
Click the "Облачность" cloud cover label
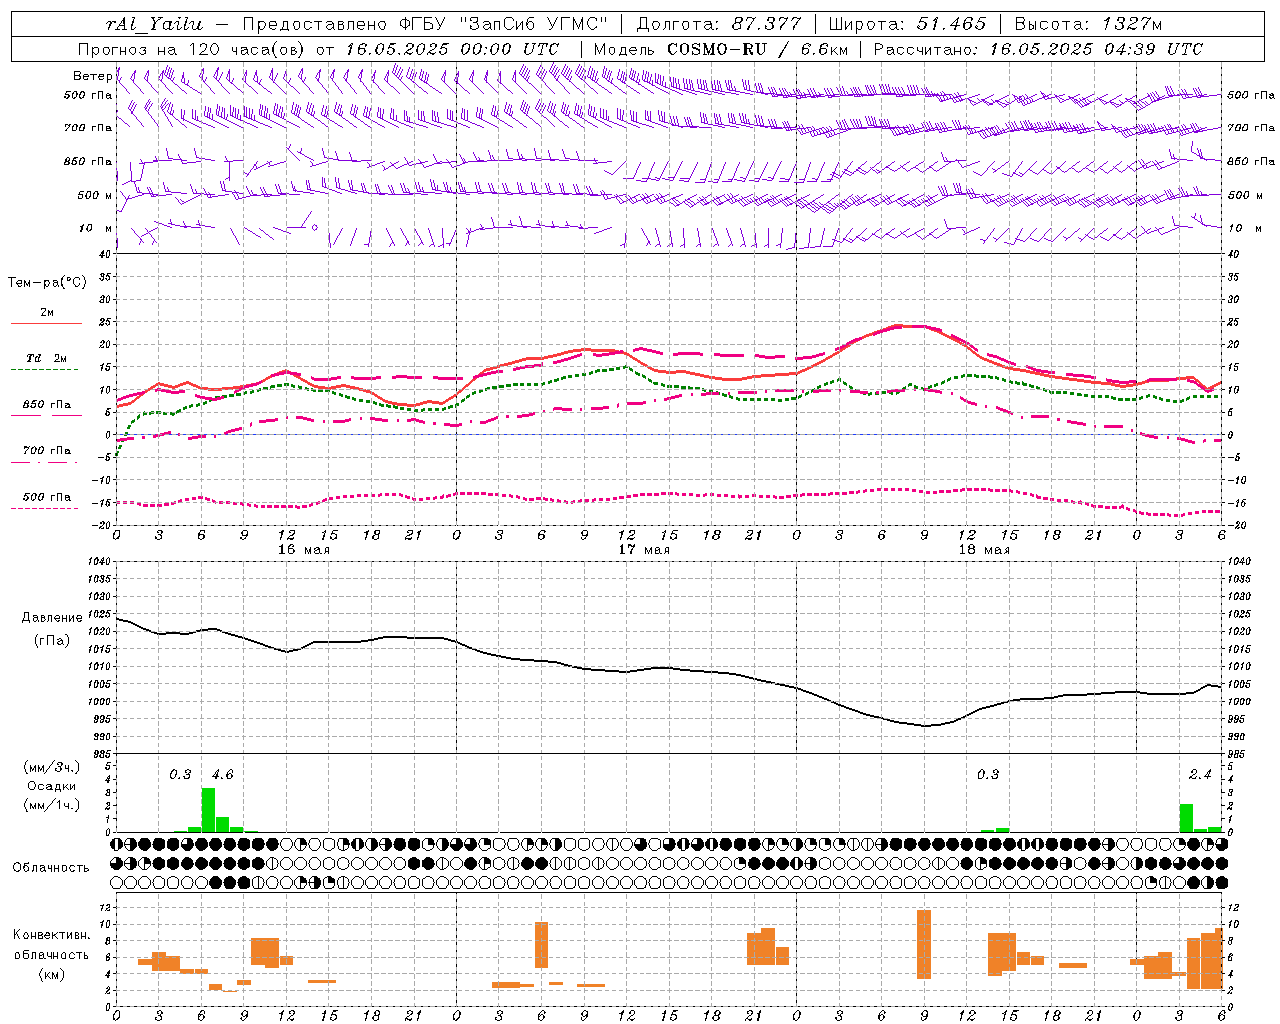pyautogui.click(x=51, y=868)
